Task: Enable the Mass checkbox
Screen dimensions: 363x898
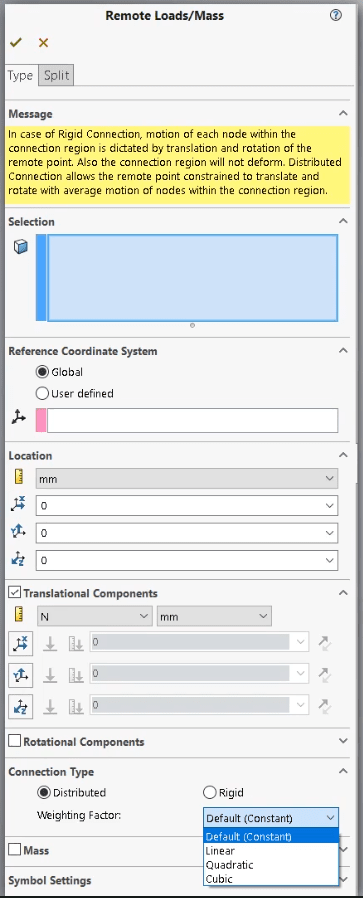Action: [15, 850]
